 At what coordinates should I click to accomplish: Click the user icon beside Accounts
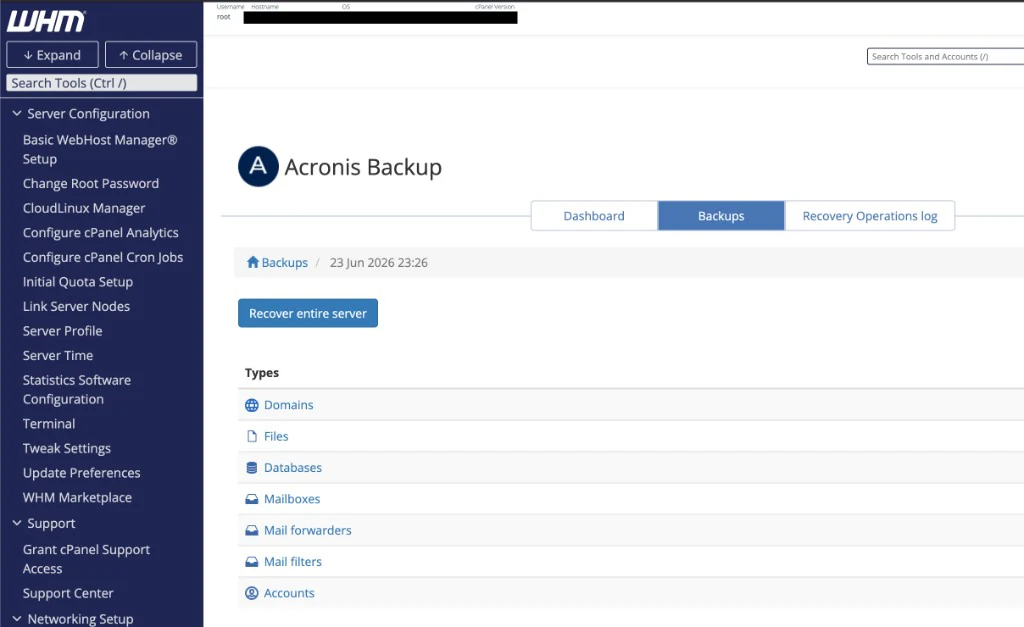pos(251,593)
